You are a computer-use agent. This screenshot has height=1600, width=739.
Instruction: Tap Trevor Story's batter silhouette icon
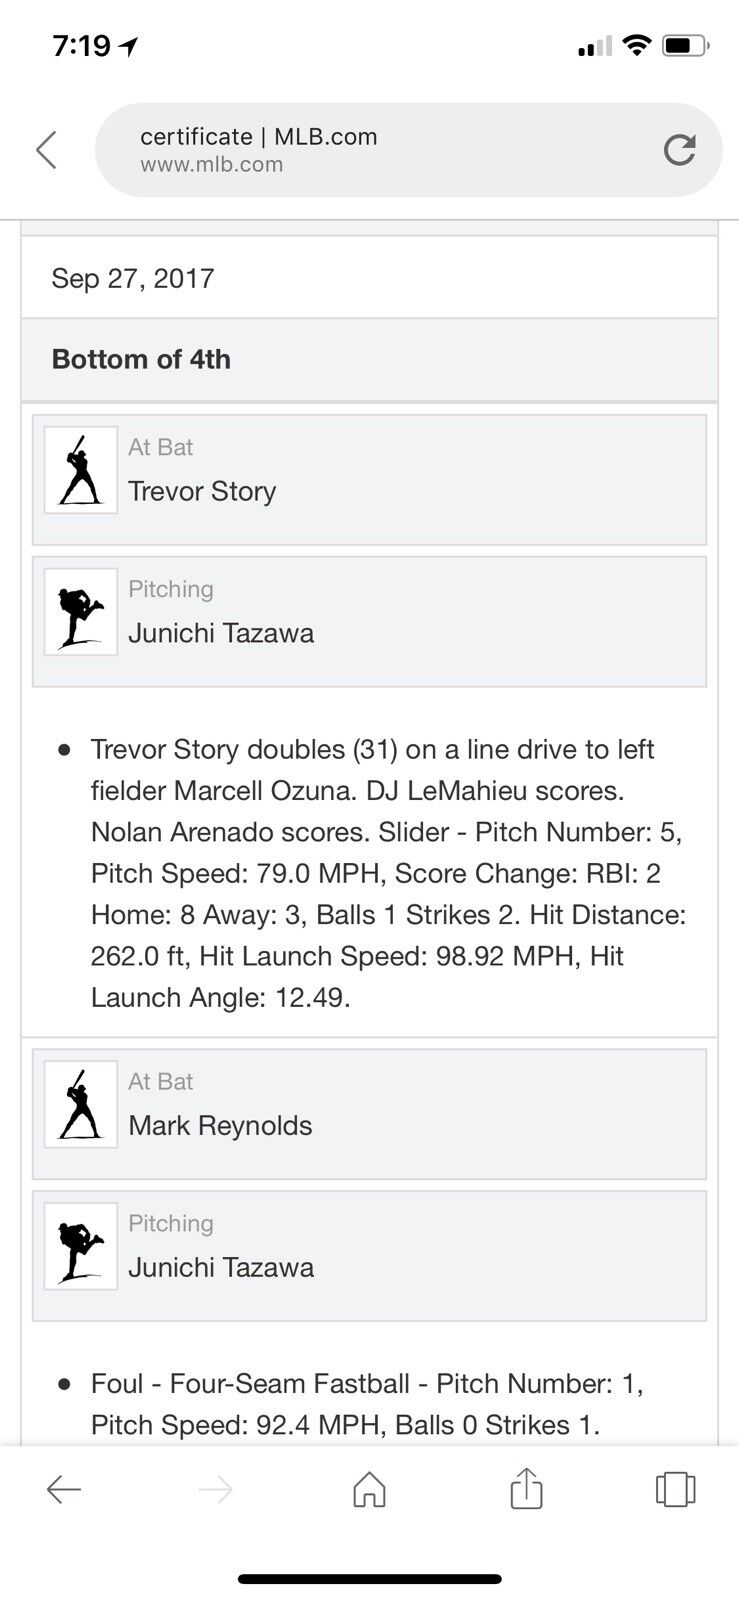tap(81, 470)
